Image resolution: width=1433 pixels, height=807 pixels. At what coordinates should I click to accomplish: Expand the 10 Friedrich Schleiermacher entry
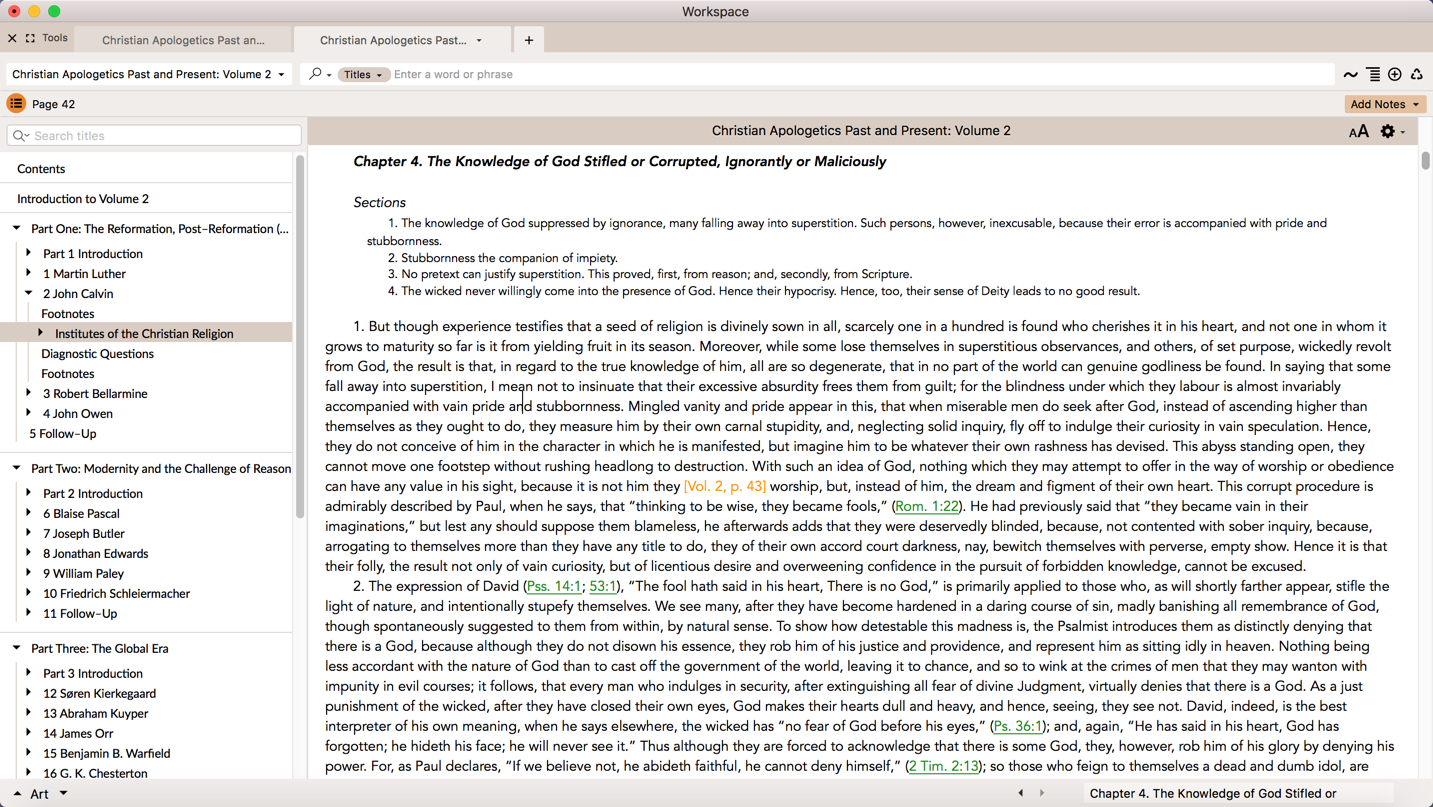pos(29,593)
